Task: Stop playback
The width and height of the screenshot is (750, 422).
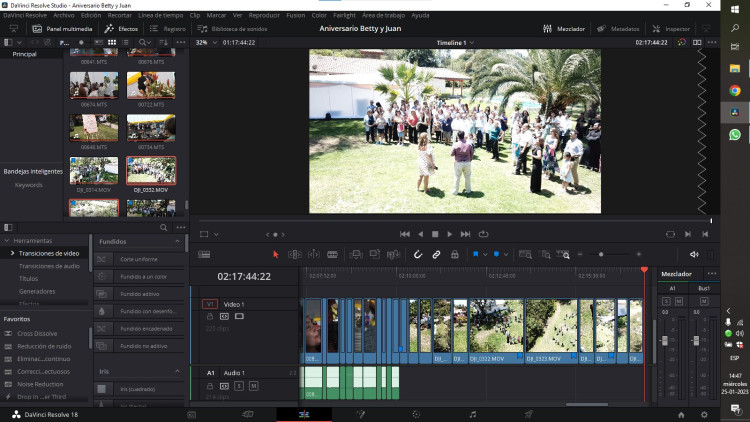Action: tap(435, 234)
